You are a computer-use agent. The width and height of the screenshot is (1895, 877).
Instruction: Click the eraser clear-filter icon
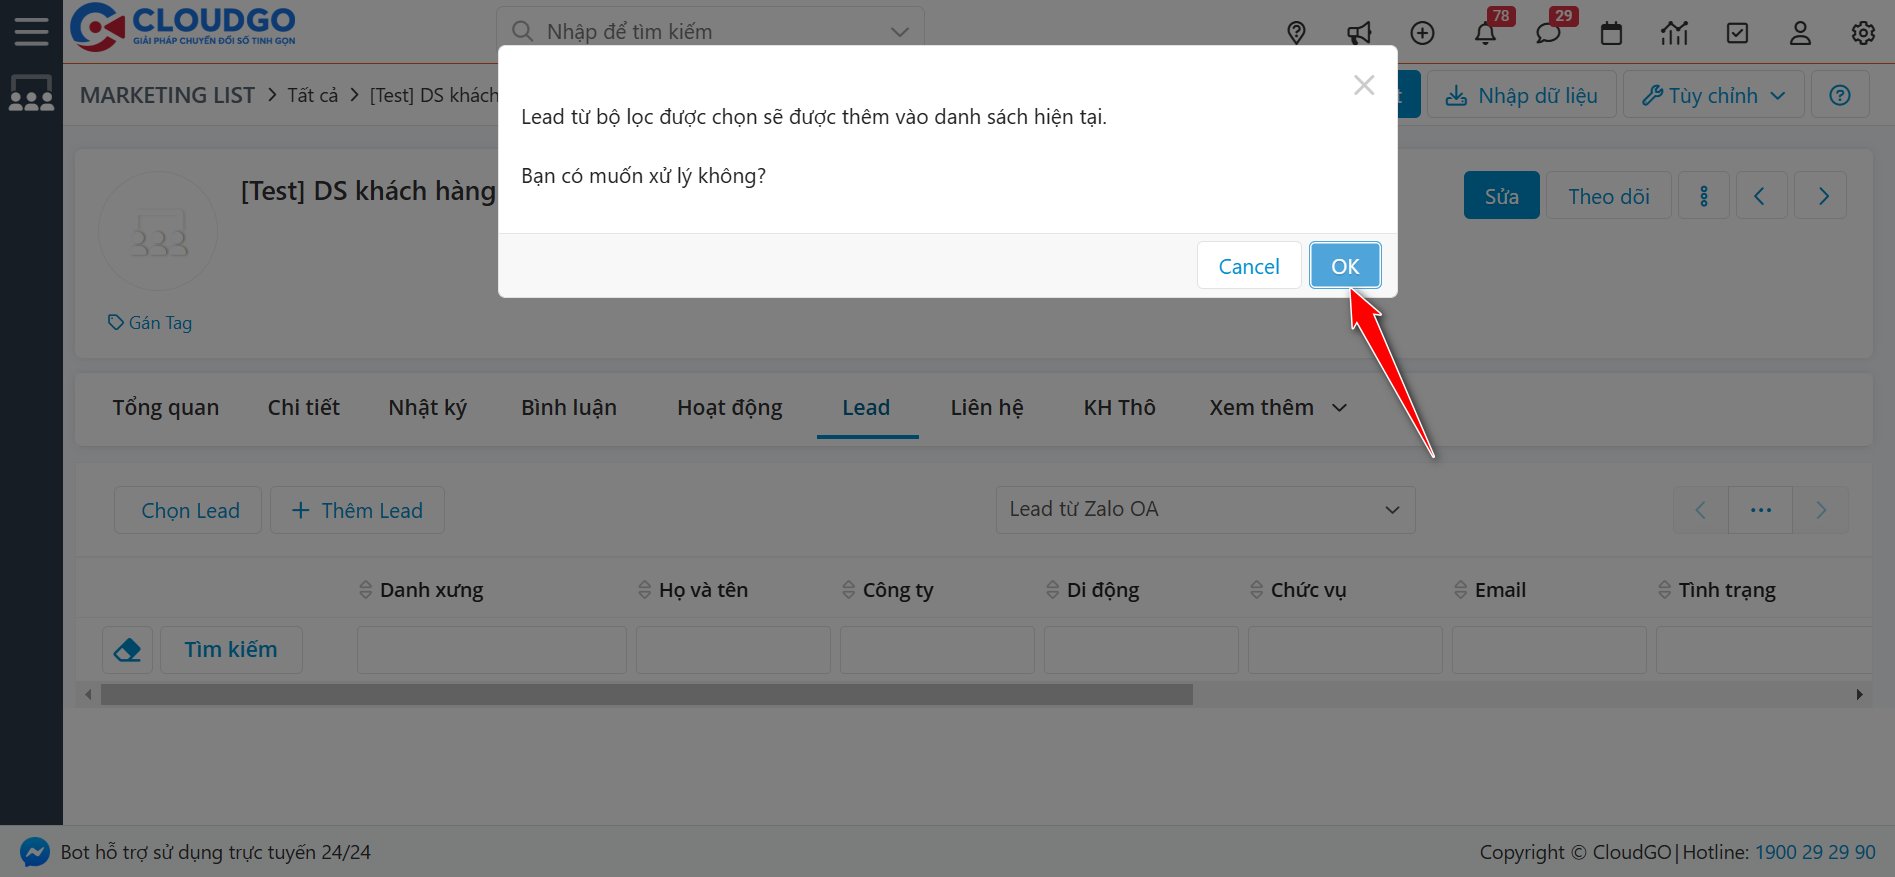128,650
